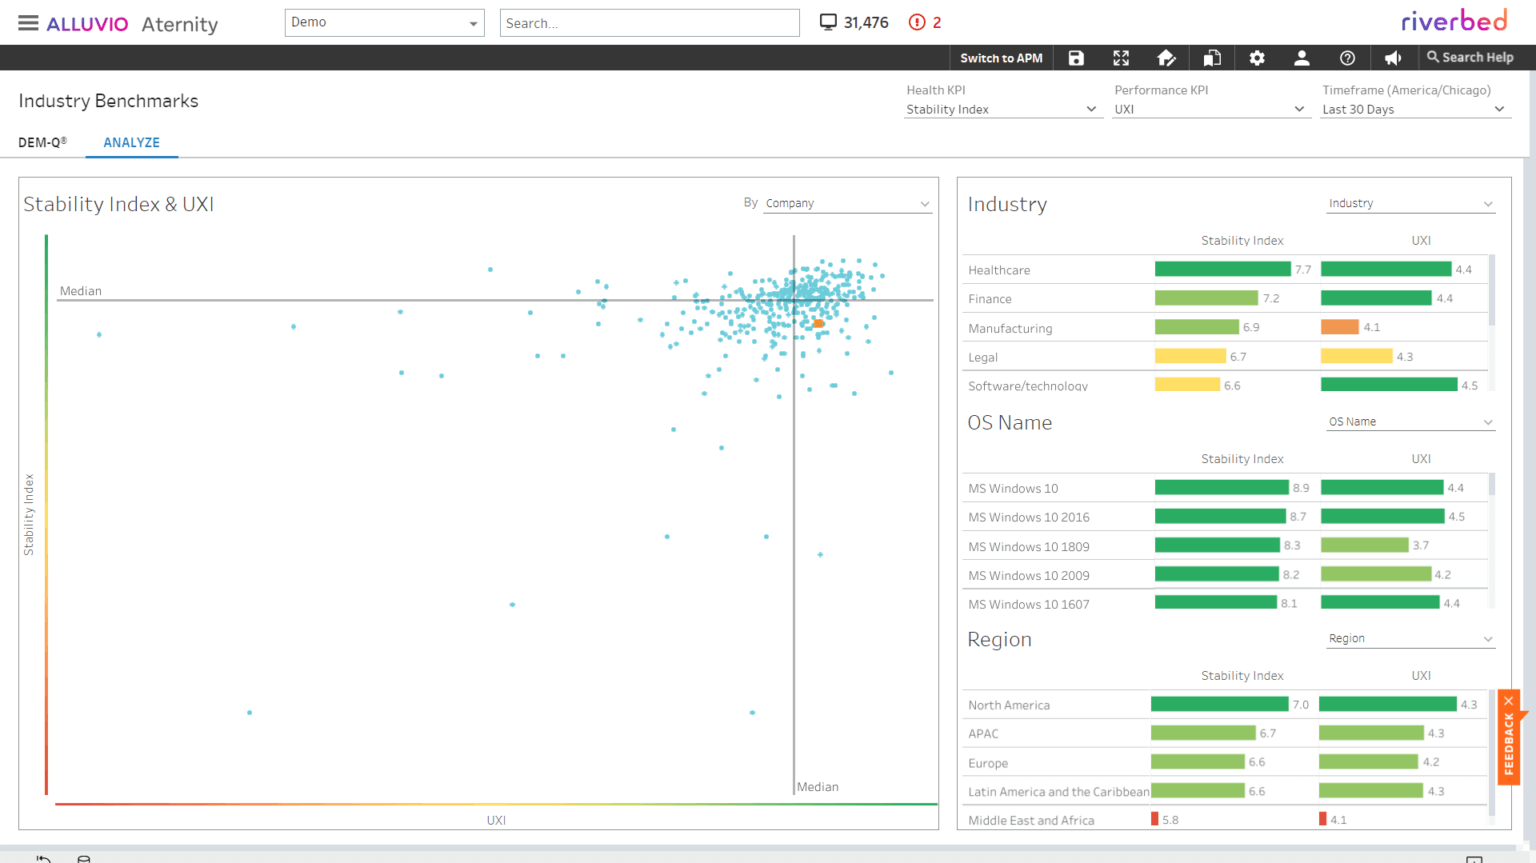Viewport: 1536px width, 863px height.
Task: Open the bookmarked reports icon
Action: coord(1212,57)
